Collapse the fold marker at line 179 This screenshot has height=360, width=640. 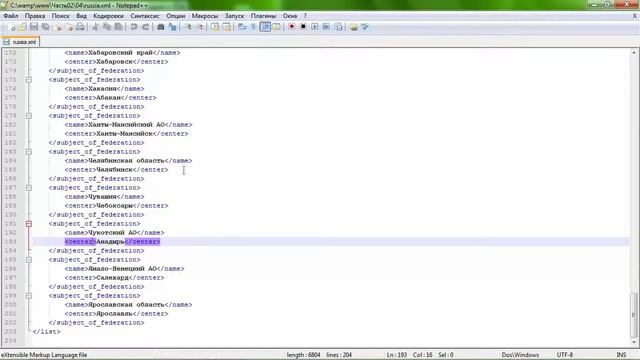click(x=29, y=116)
